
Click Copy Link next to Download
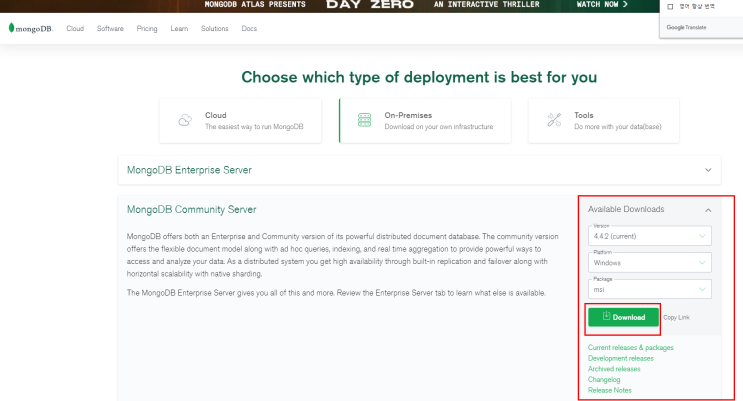pos(676,318)
